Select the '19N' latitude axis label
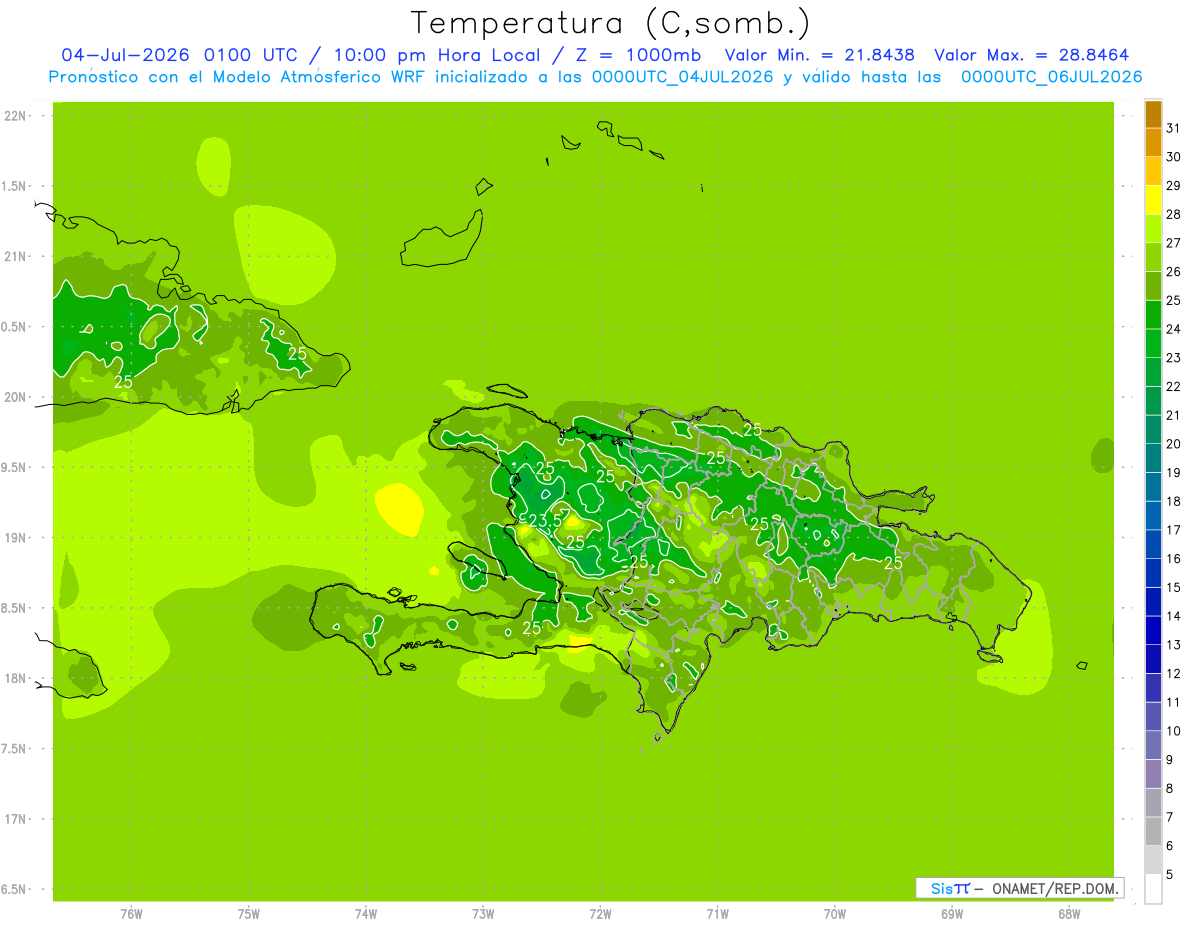 [15, 538]
